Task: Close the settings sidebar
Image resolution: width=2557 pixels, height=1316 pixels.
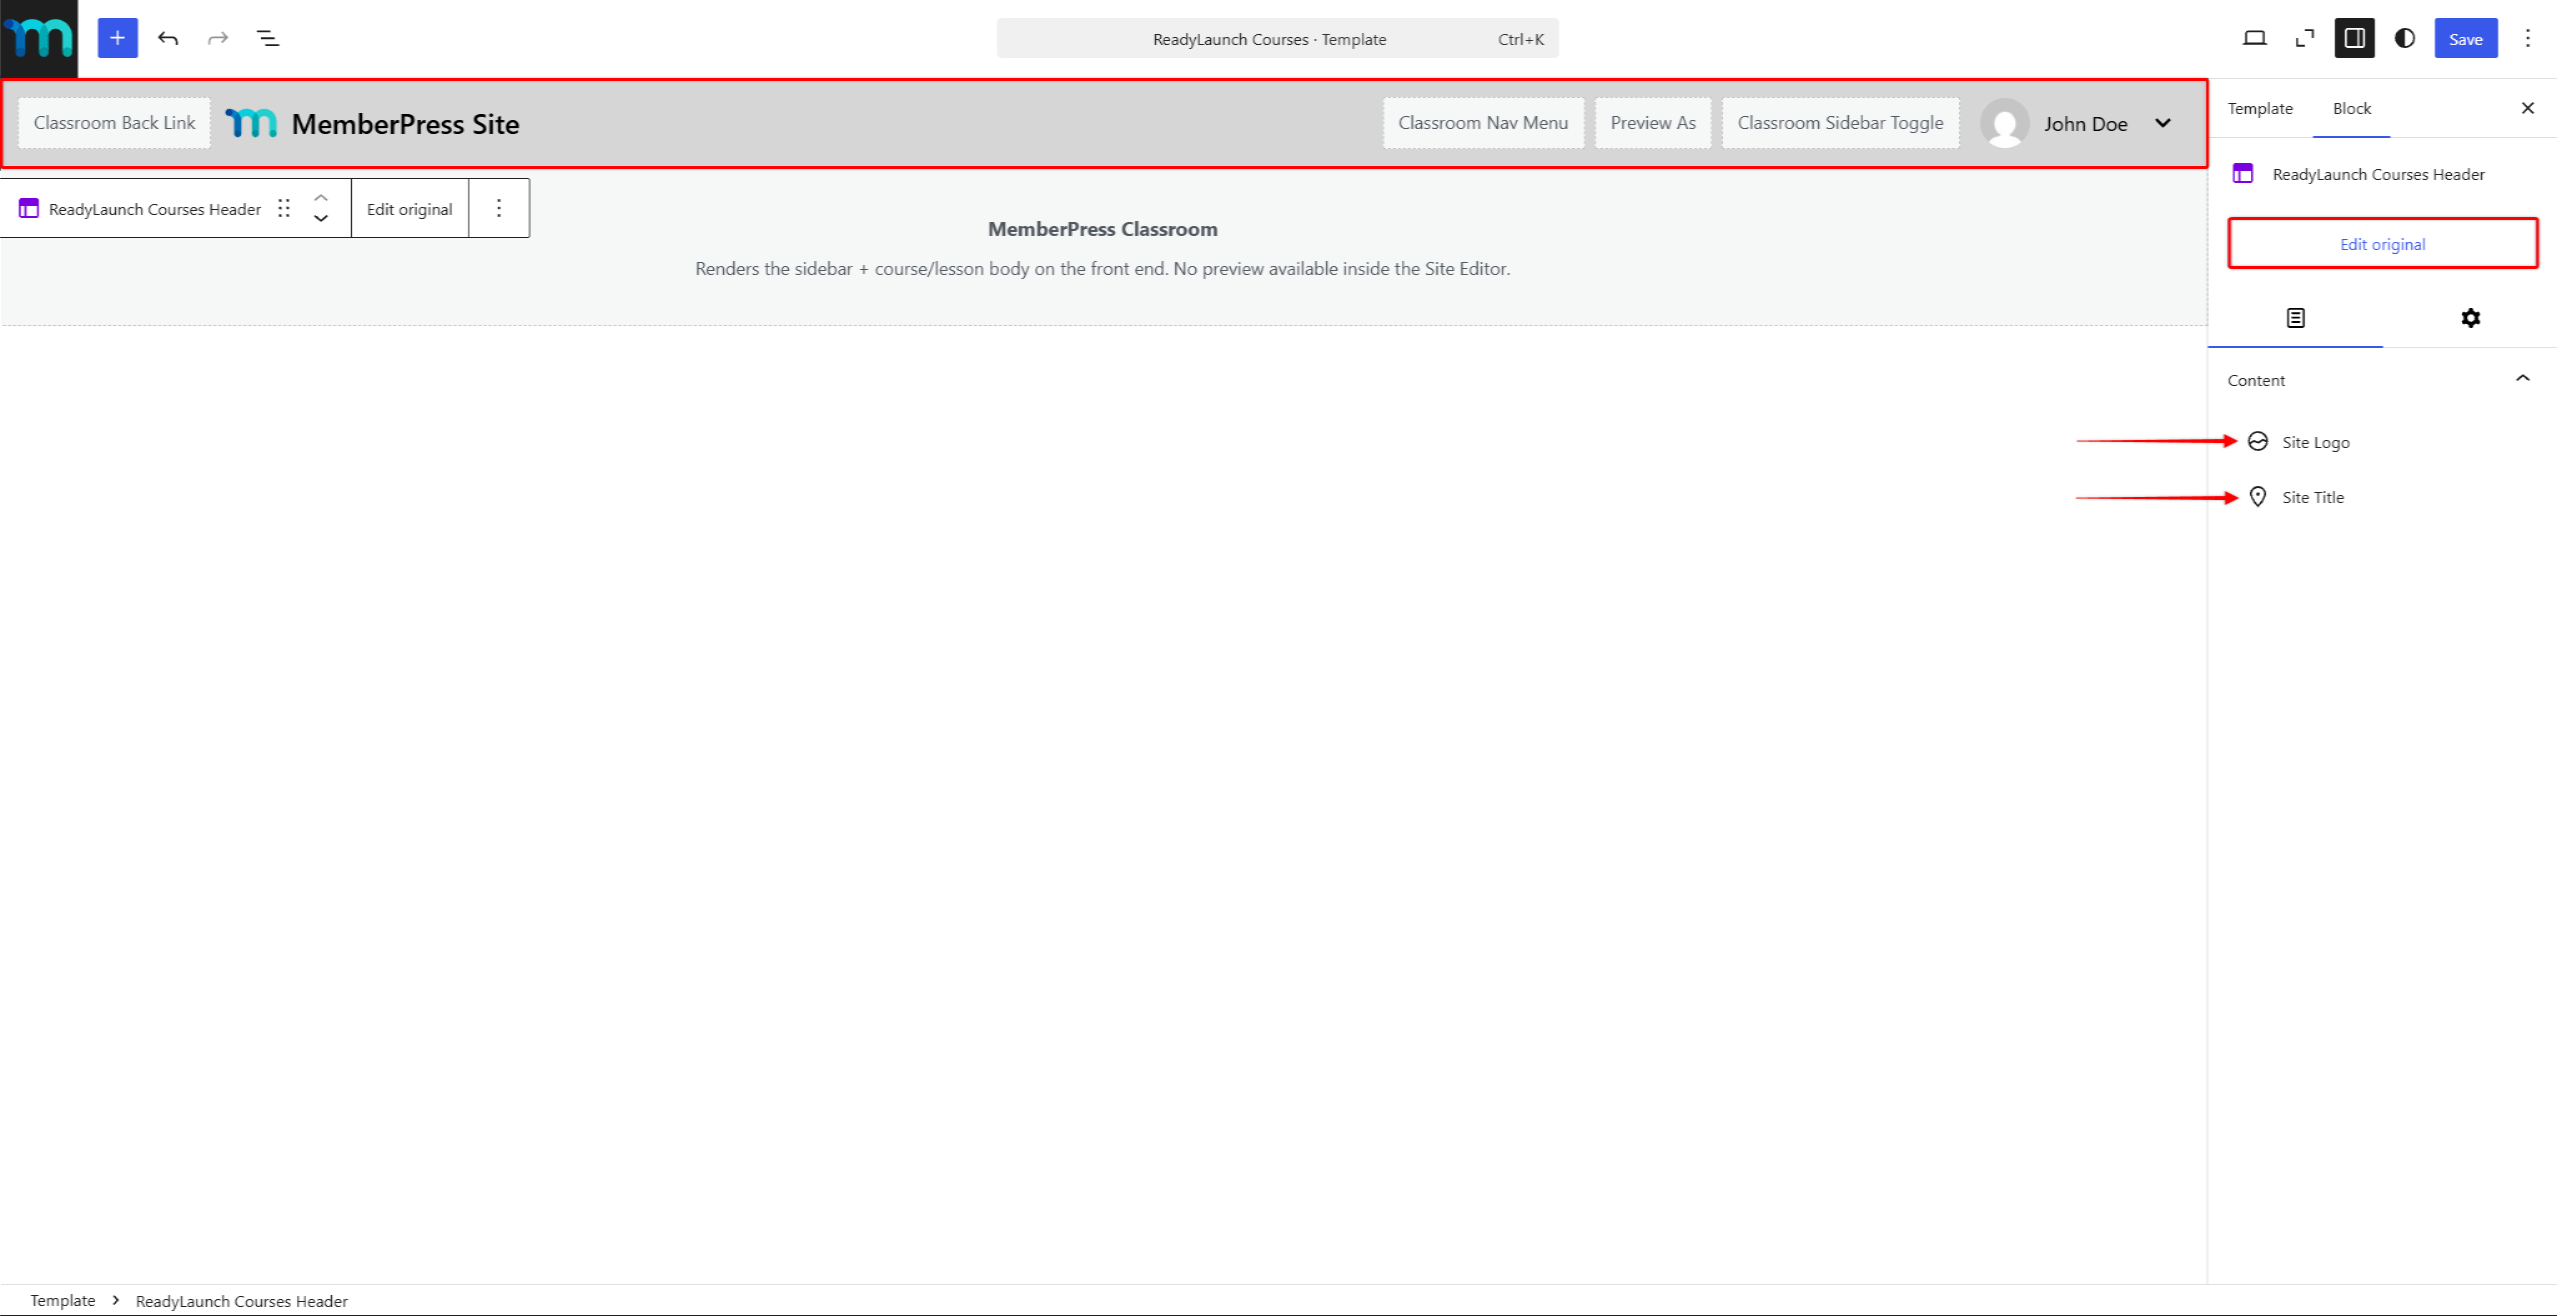Action: pos(2527,108)
